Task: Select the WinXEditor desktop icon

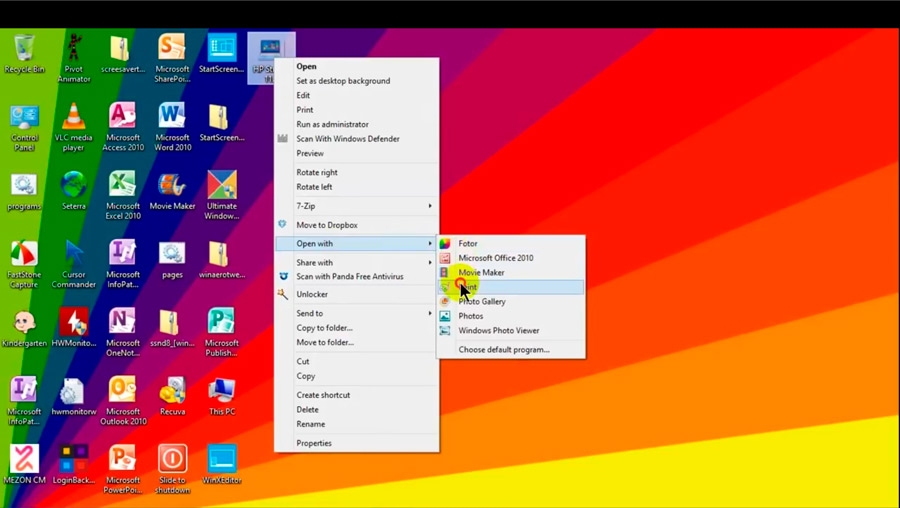Action: coord(222,465)
